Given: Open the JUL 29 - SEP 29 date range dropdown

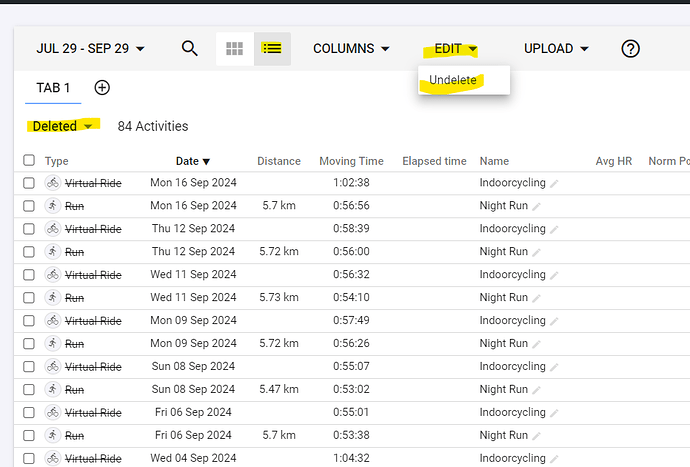Looking at the screenshot, I should tap(90, 48).
